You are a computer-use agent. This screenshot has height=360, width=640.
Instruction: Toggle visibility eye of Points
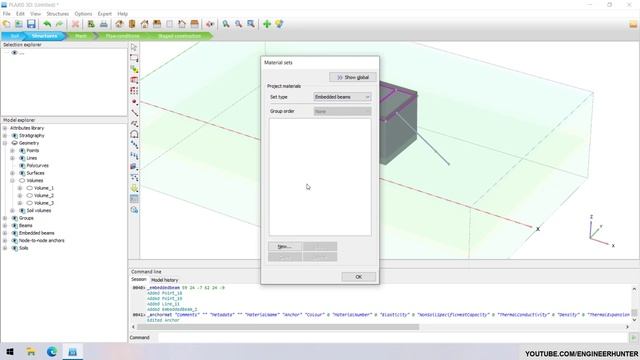[x=22, y=151]
